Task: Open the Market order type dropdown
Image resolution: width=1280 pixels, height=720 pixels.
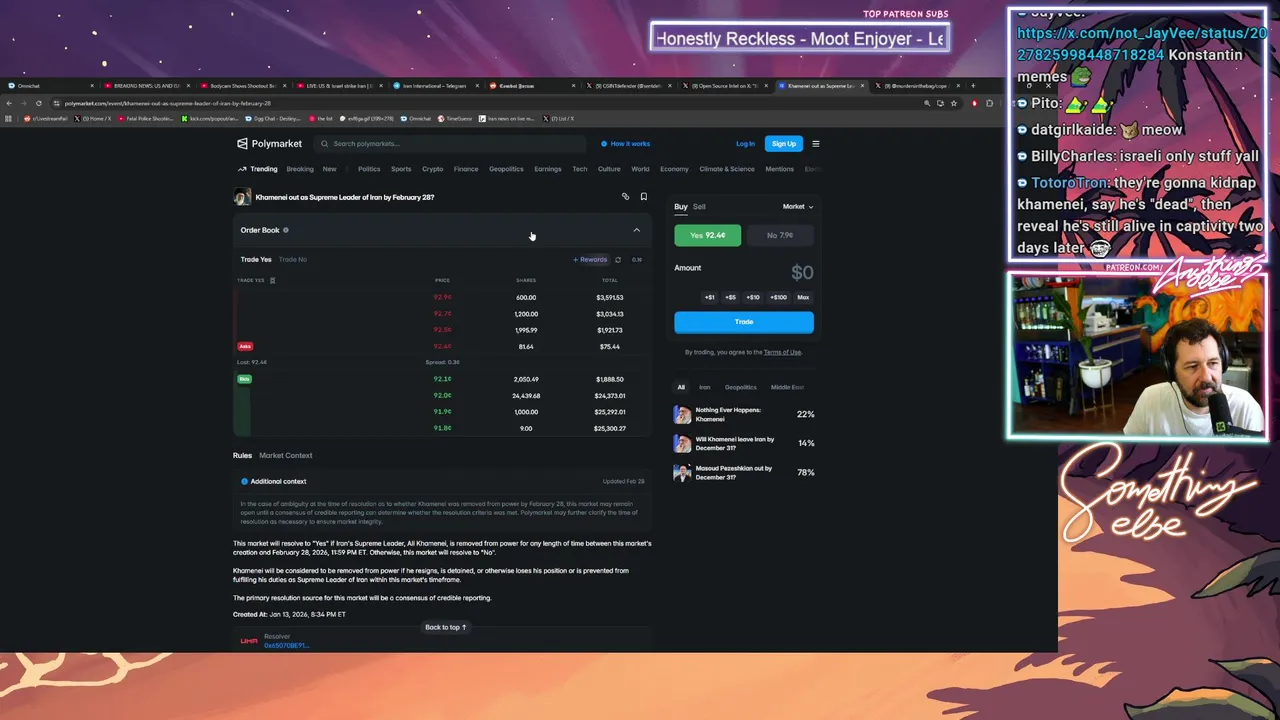Action: (x=798, y=207)
